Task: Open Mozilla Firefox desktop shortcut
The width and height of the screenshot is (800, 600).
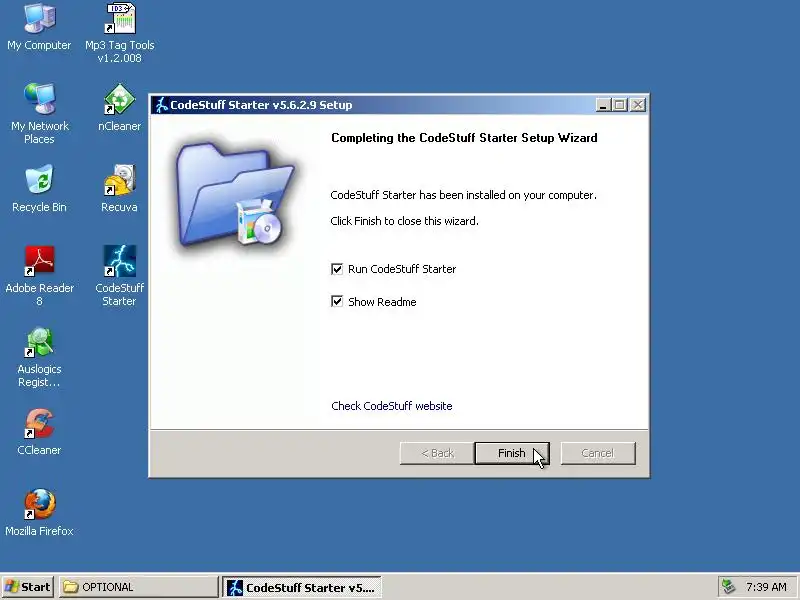Action: [x=39, y=512]
